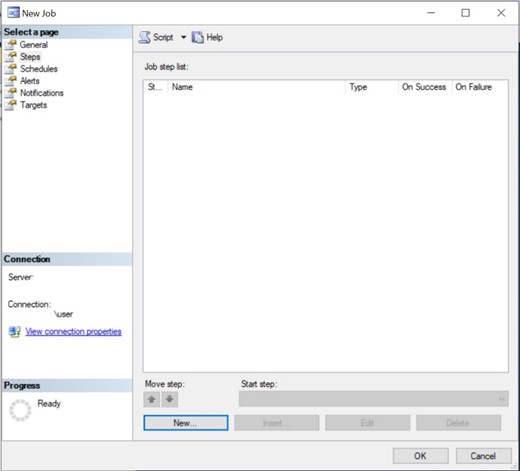Switch to the Notifications page
Screen dimensions: 520x471
42,93
